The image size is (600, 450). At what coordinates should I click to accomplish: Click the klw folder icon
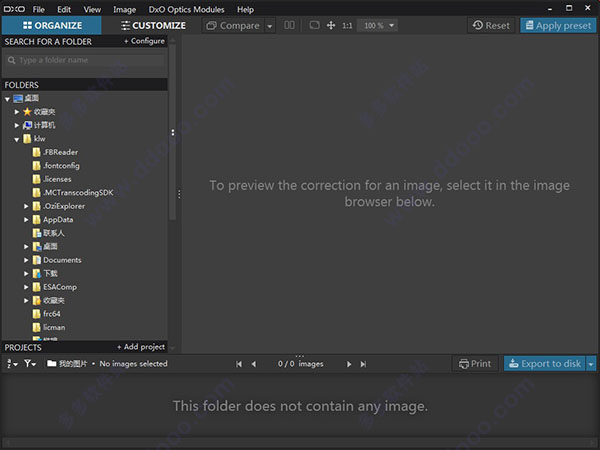pyautogui.click(x=27, y=139)
